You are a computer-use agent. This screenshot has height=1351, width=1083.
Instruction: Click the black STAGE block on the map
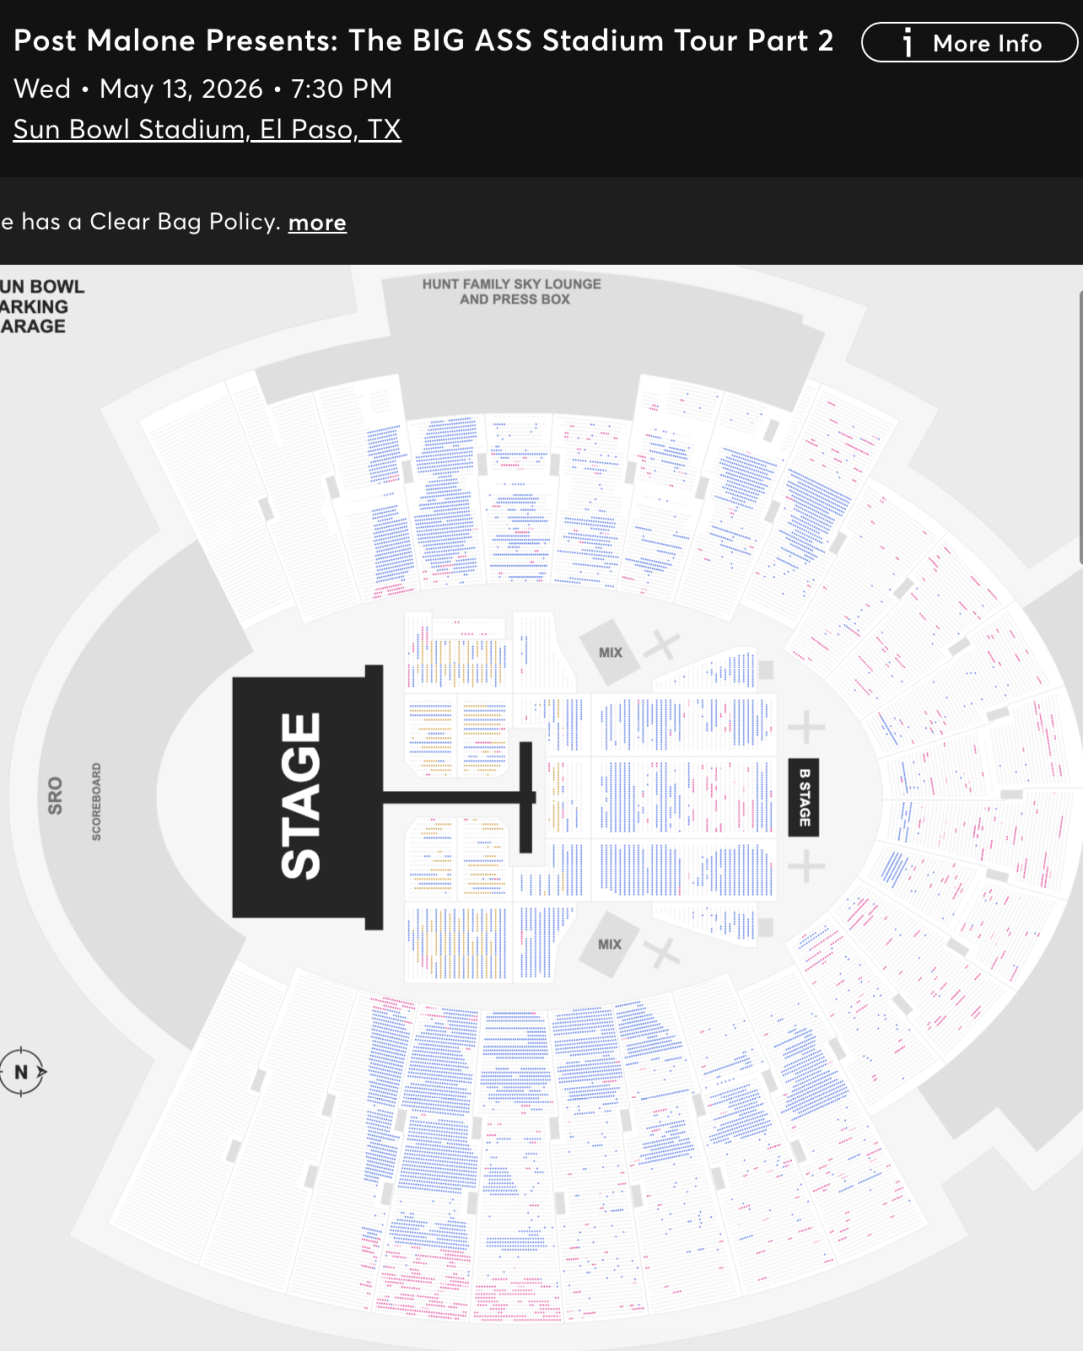299,798
